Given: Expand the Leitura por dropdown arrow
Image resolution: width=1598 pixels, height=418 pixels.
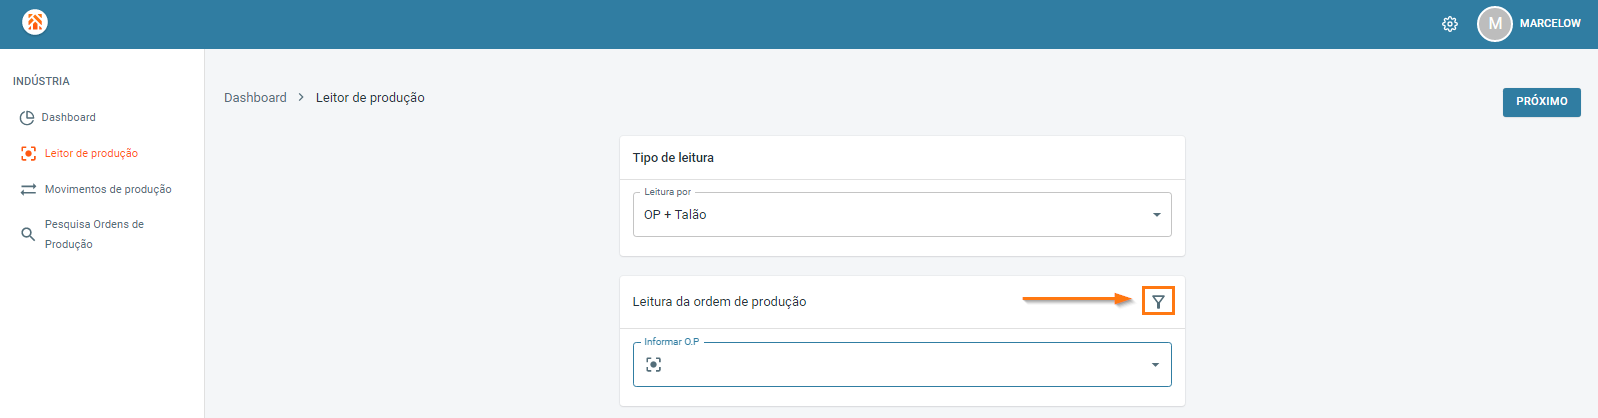Looking at the screenshot, I should coord(1156,215).
